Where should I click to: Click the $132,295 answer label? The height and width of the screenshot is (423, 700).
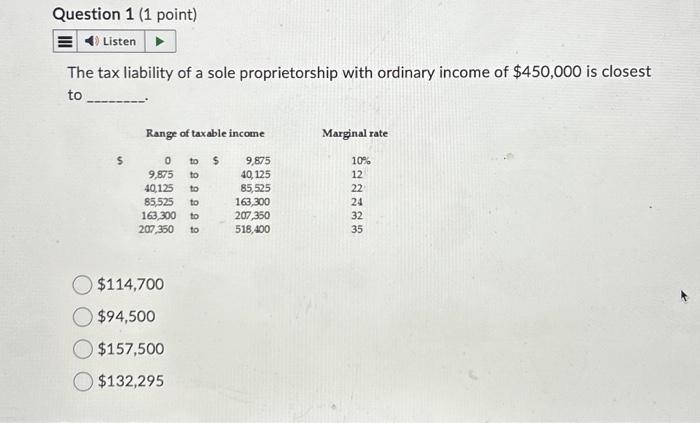tap(131, 381)
